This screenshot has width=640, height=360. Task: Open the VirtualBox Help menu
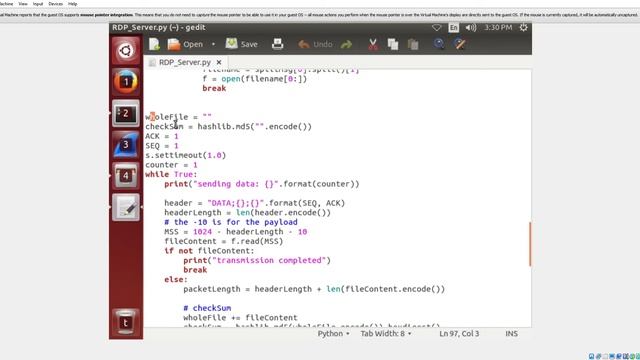tap(73, 4)
